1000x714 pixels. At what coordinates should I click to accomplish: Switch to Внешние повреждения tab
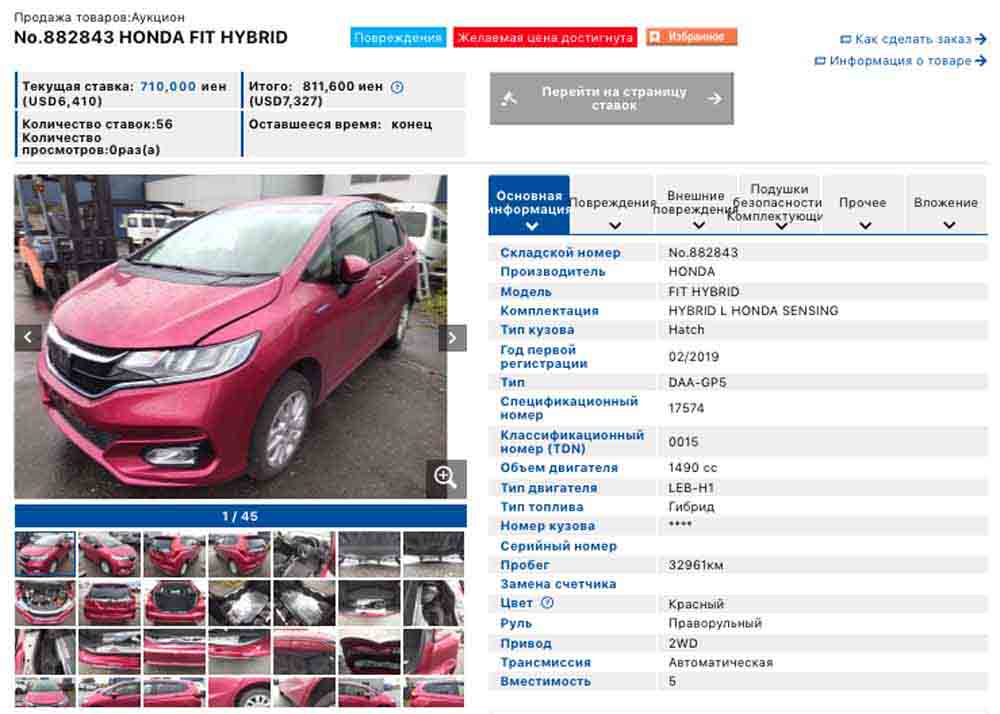(696, 204)
